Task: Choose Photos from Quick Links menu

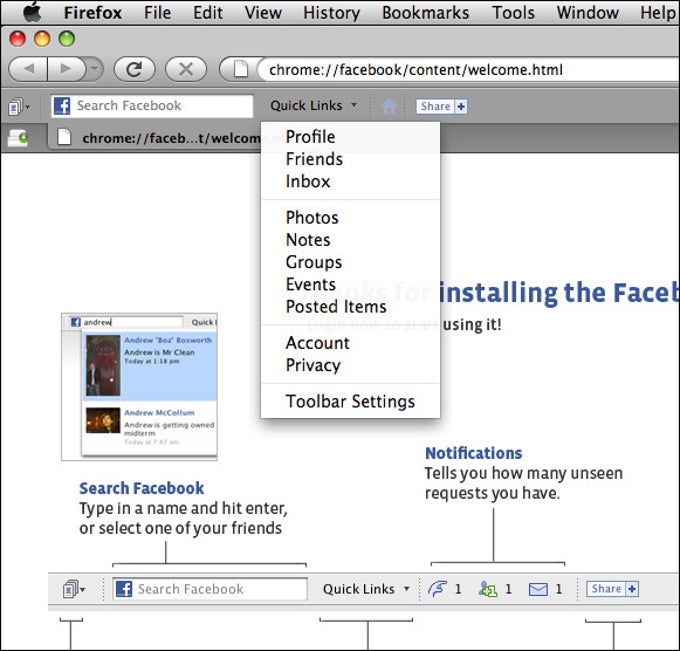Action: [350, 218]
